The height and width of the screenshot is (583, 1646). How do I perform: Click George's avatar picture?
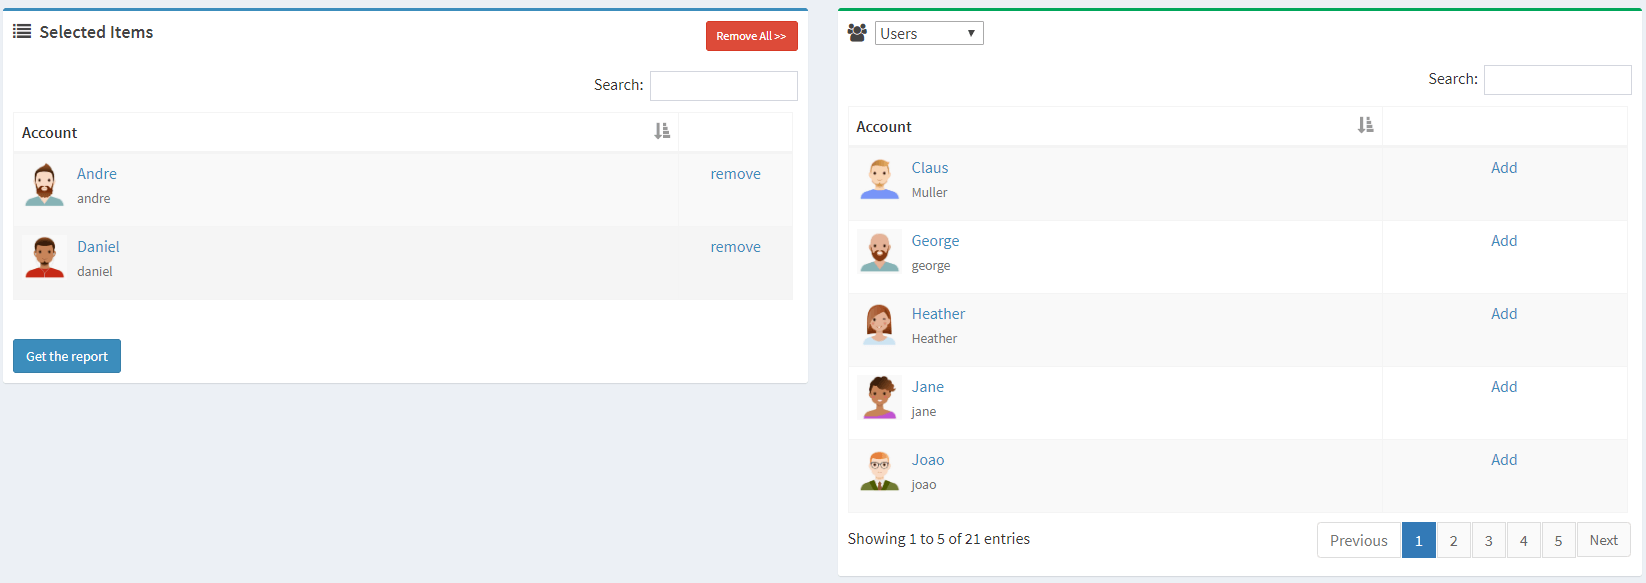pyautogui.click(x=879, y=252)
